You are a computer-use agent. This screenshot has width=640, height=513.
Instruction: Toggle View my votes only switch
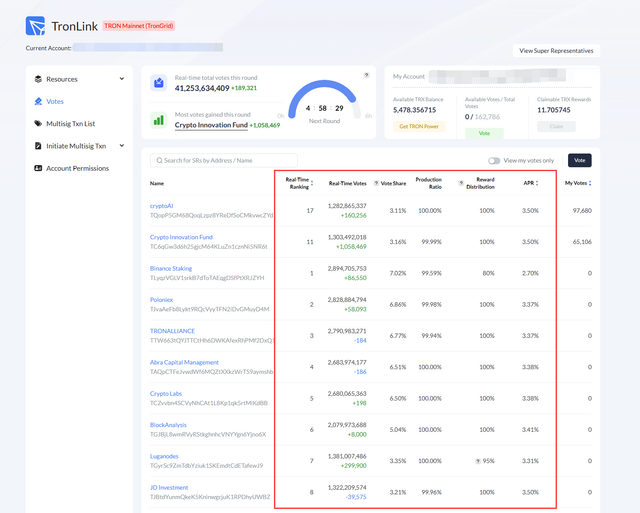click(x=494, y=161)
